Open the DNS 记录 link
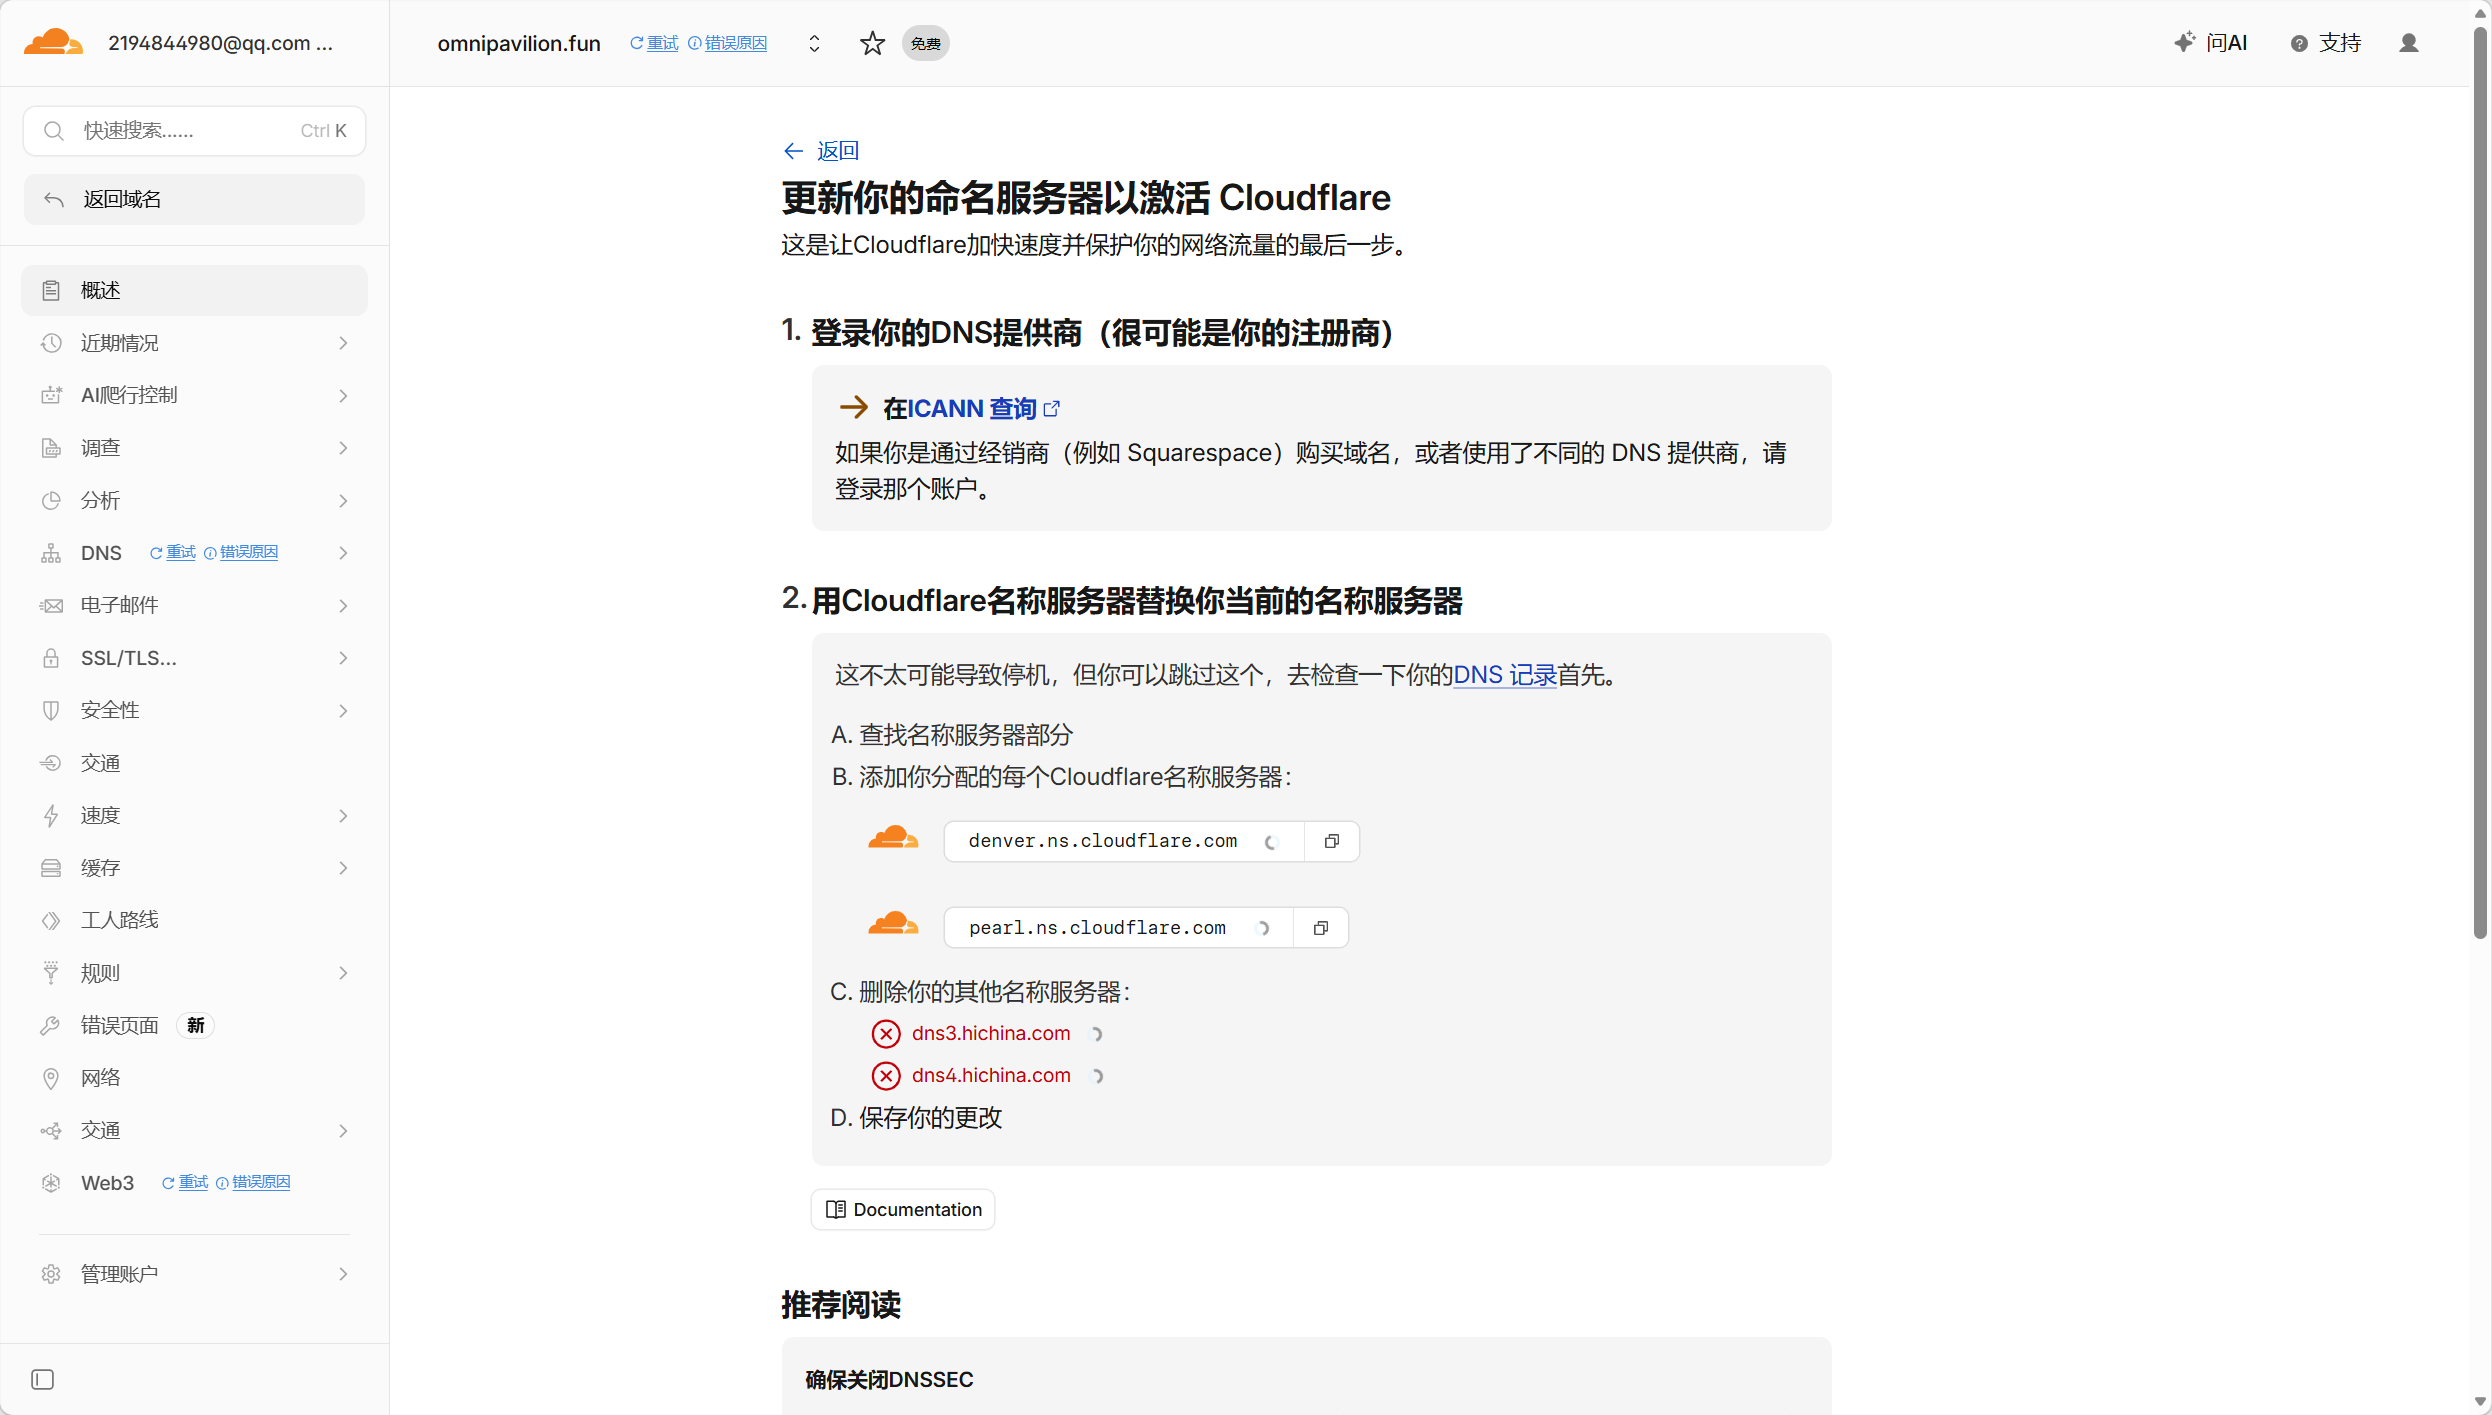 coord(1505,675)
